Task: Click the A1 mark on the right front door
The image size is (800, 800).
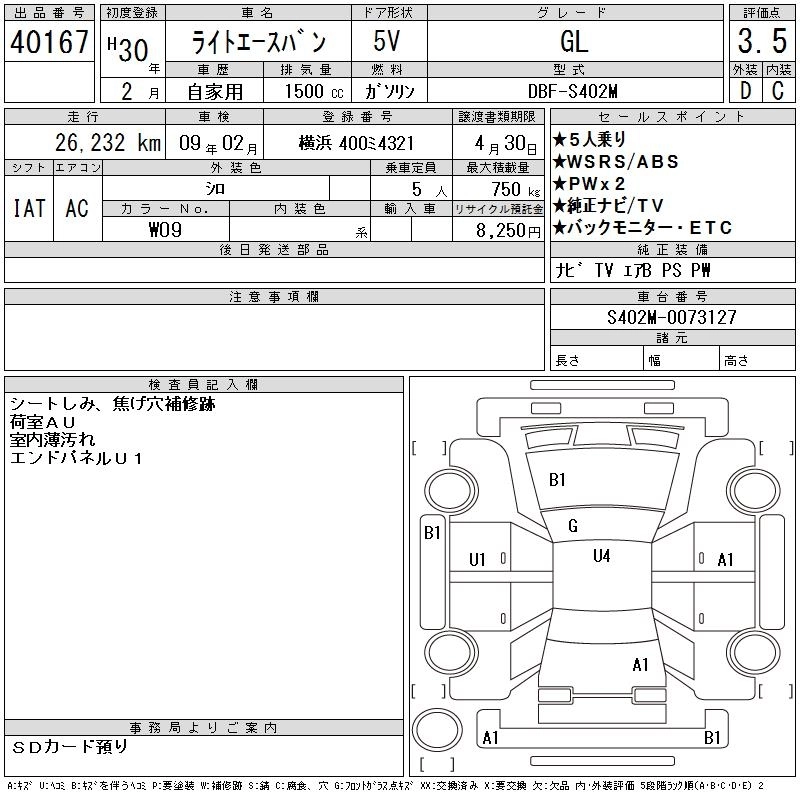Action: pos(726,560)
